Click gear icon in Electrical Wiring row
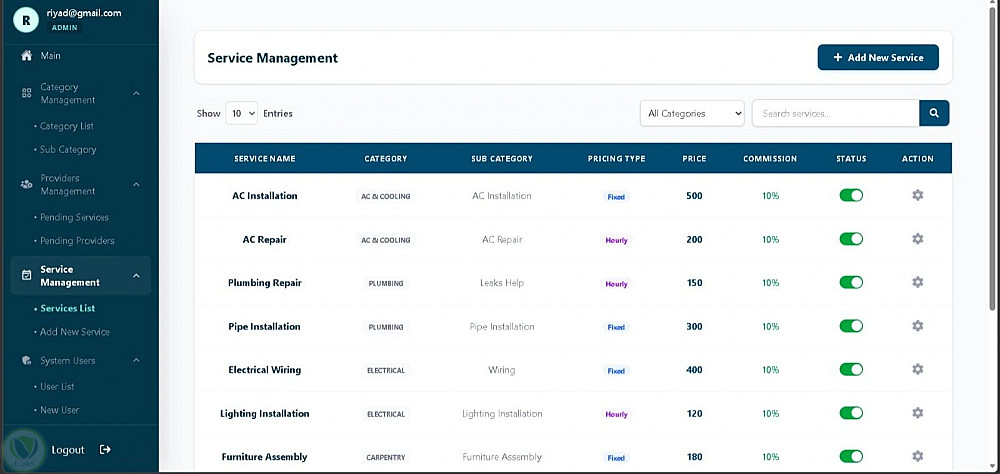 917,369
